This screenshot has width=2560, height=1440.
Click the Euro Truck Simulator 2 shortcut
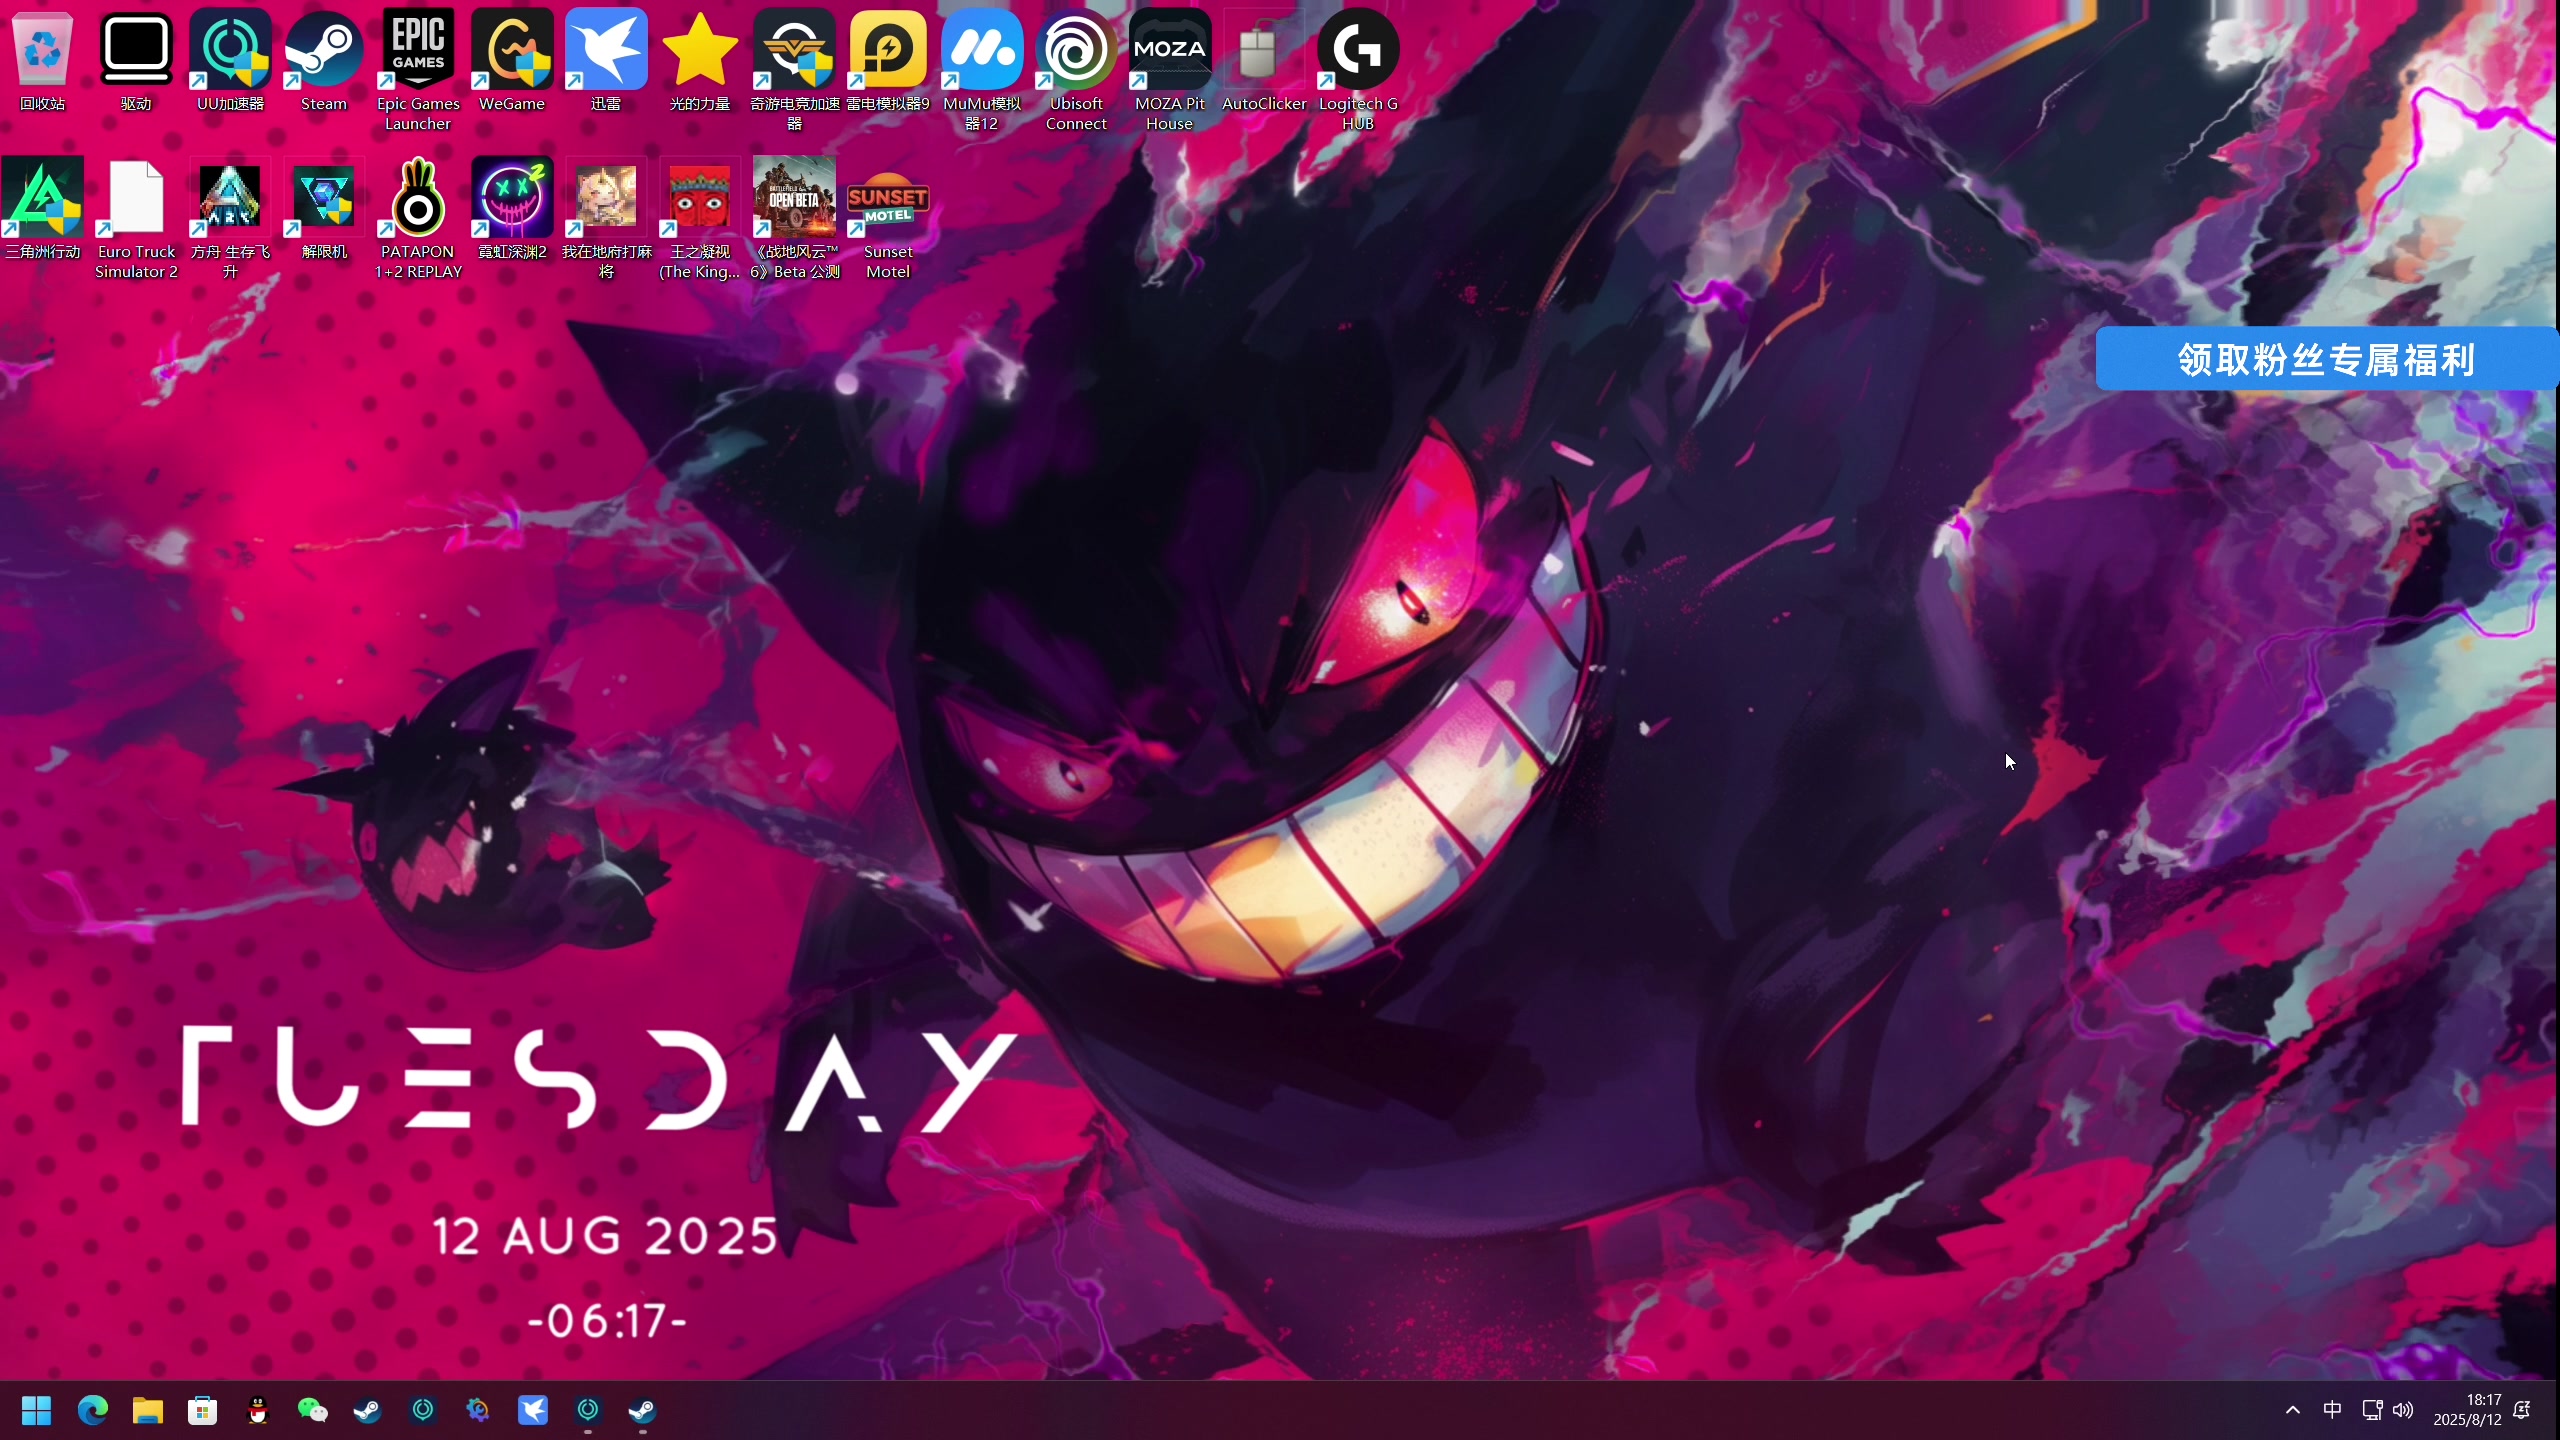136,218
